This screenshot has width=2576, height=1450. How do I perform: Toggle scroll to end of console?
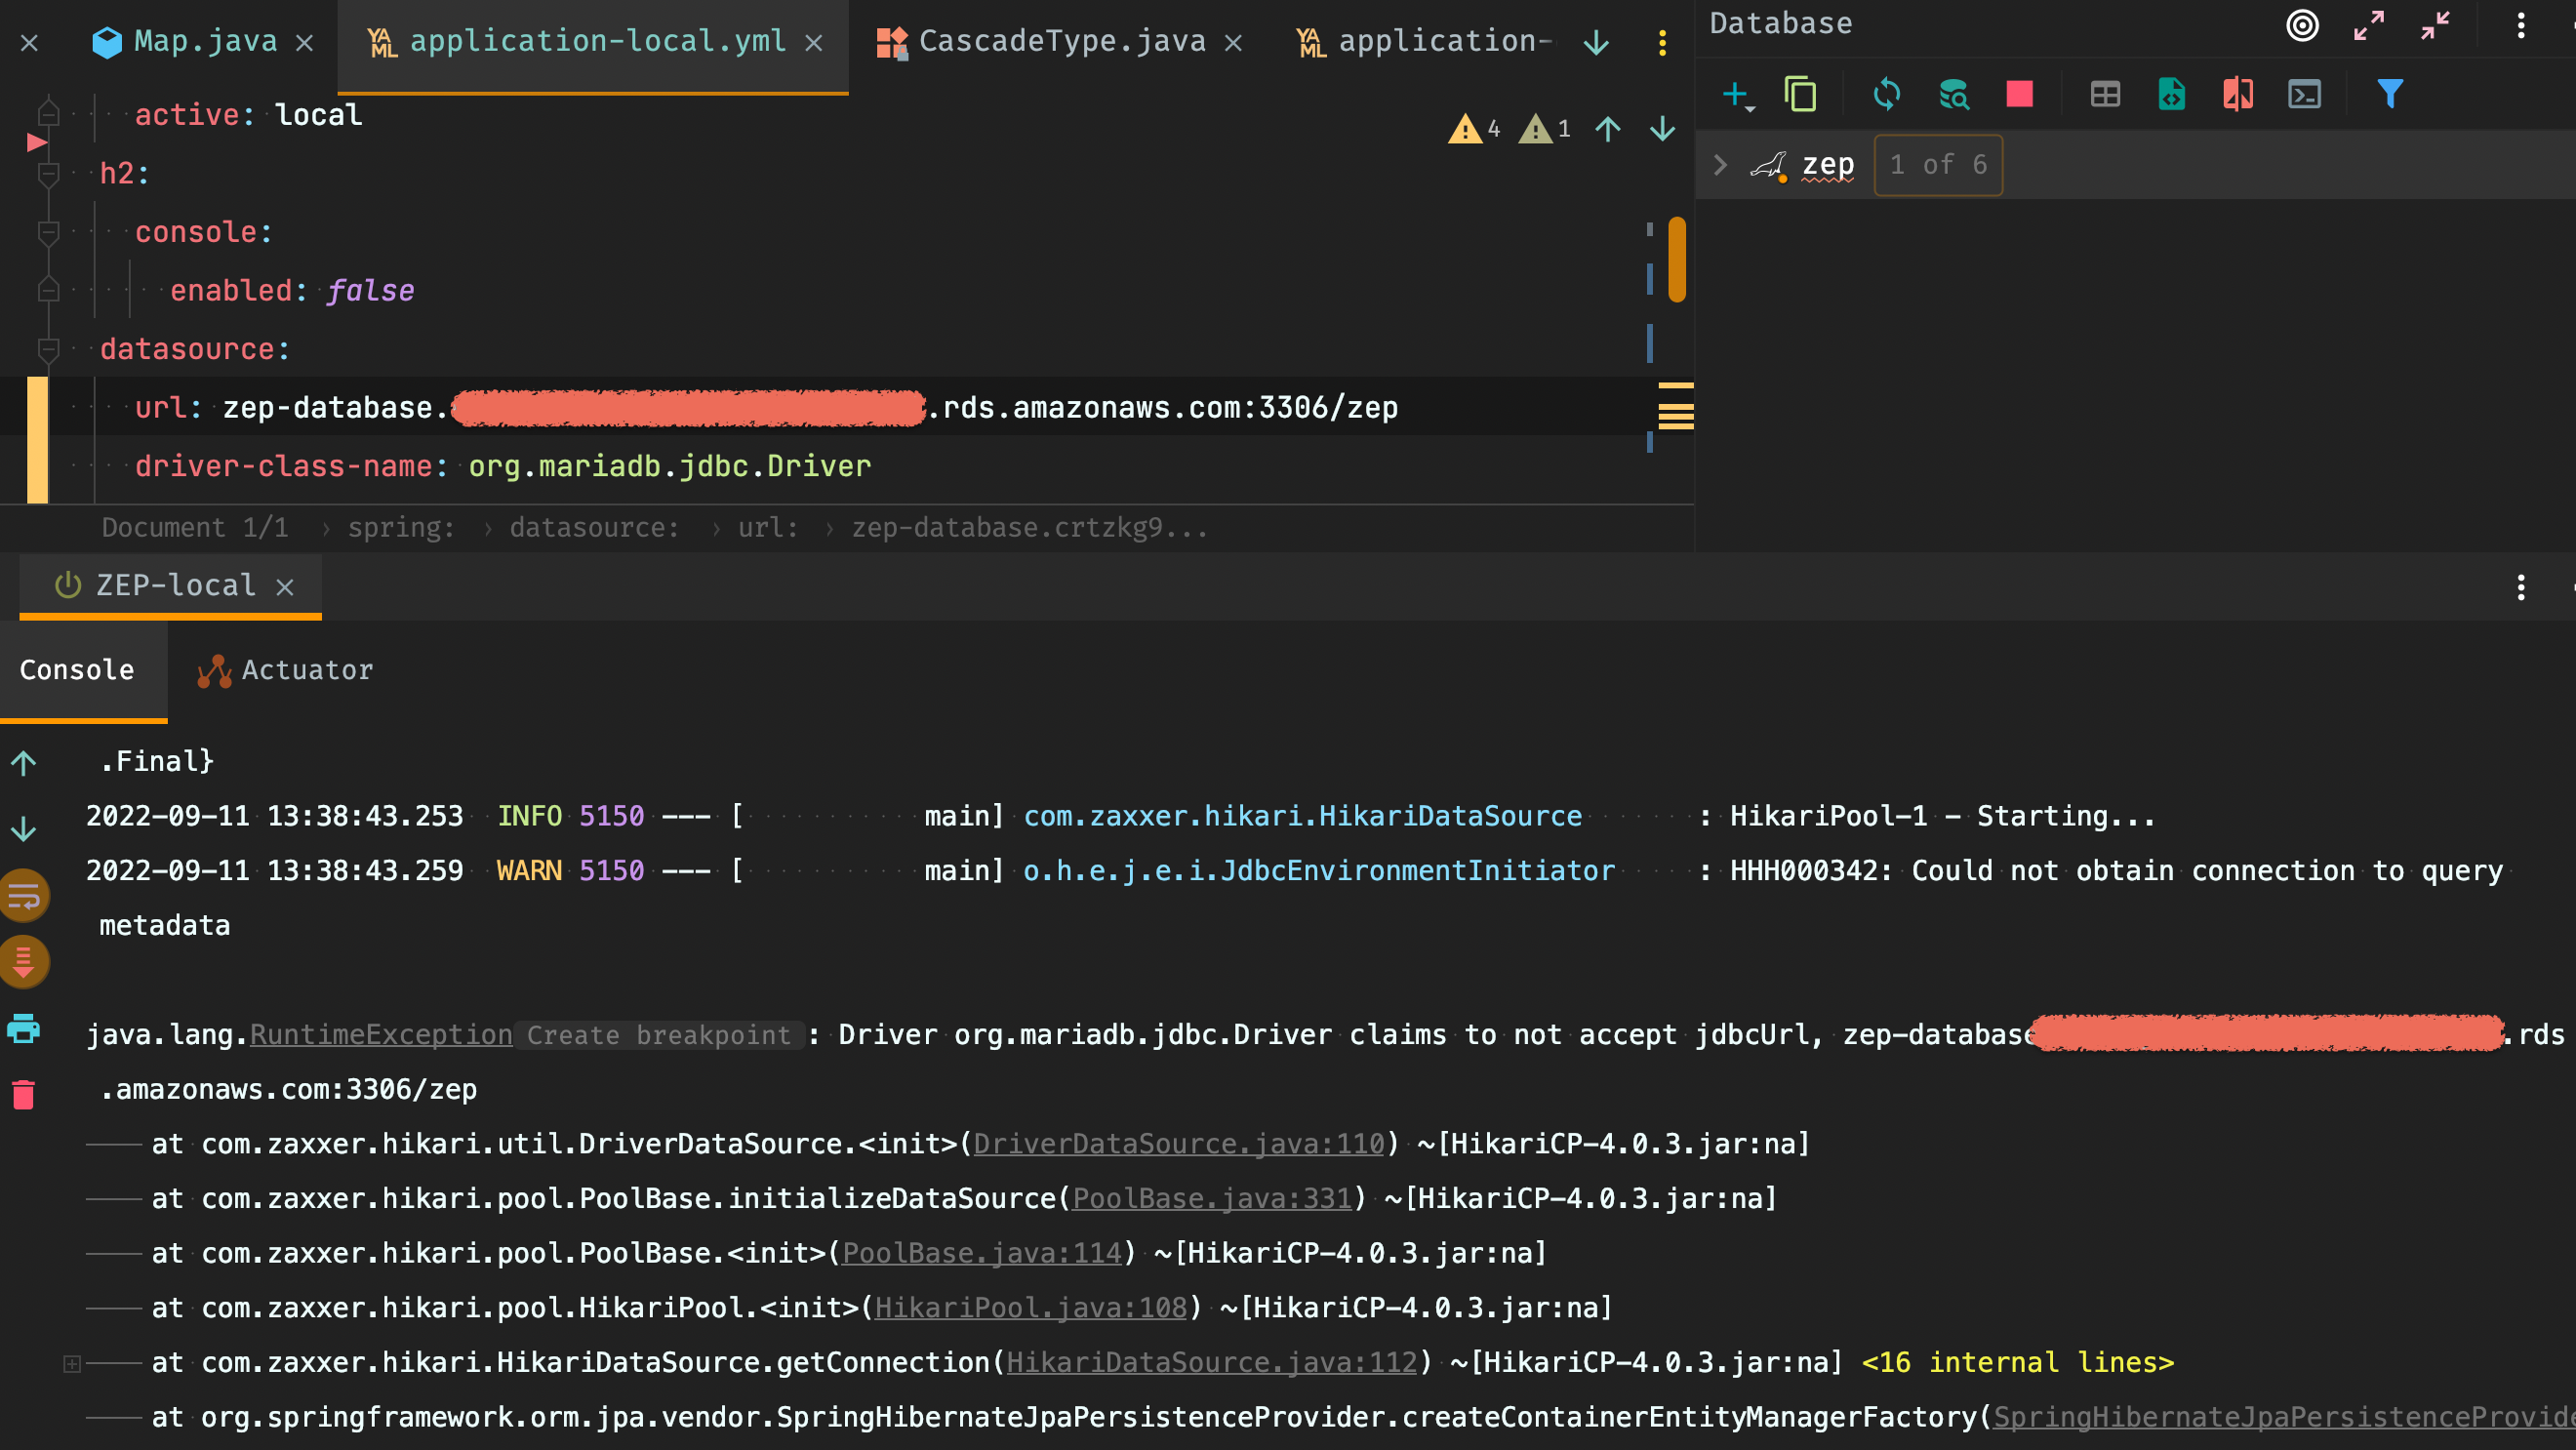click(x=24, y=961)
